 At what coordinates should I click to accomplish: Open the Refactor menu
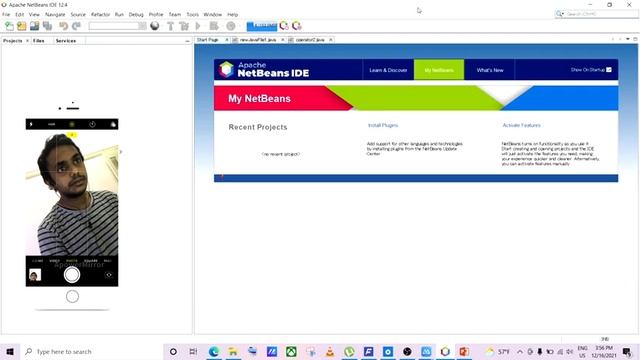100,14
